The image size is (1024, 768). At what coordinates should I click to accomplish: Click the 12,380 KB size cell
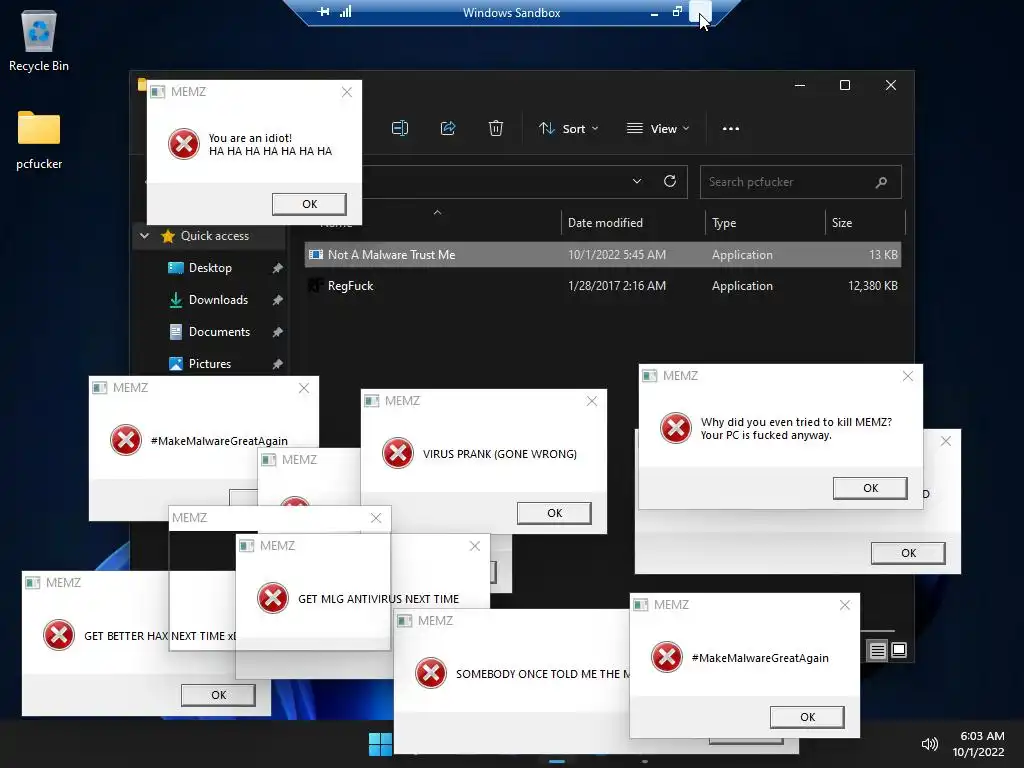[872, 285]
